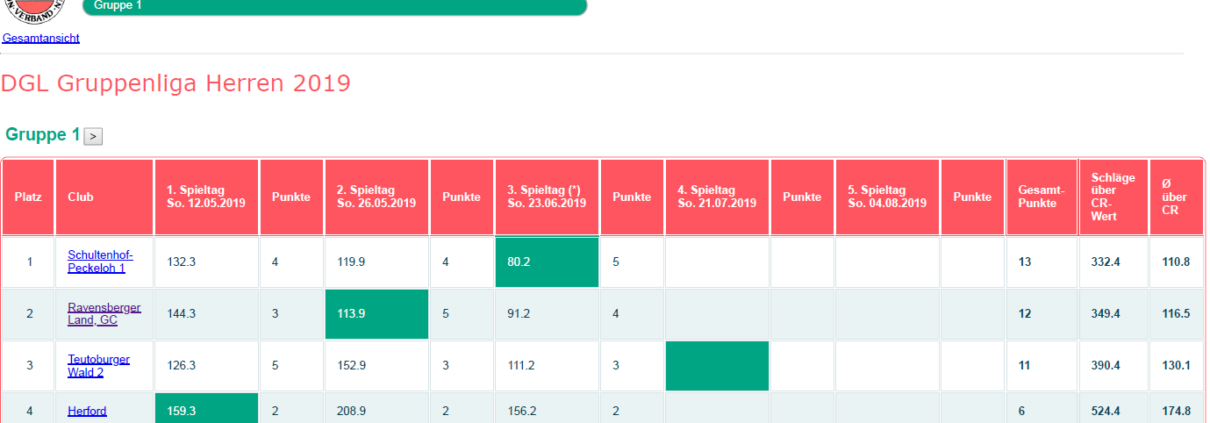1210x423 pixels.
Task: Click the Club column header
Action: (104, 197)
